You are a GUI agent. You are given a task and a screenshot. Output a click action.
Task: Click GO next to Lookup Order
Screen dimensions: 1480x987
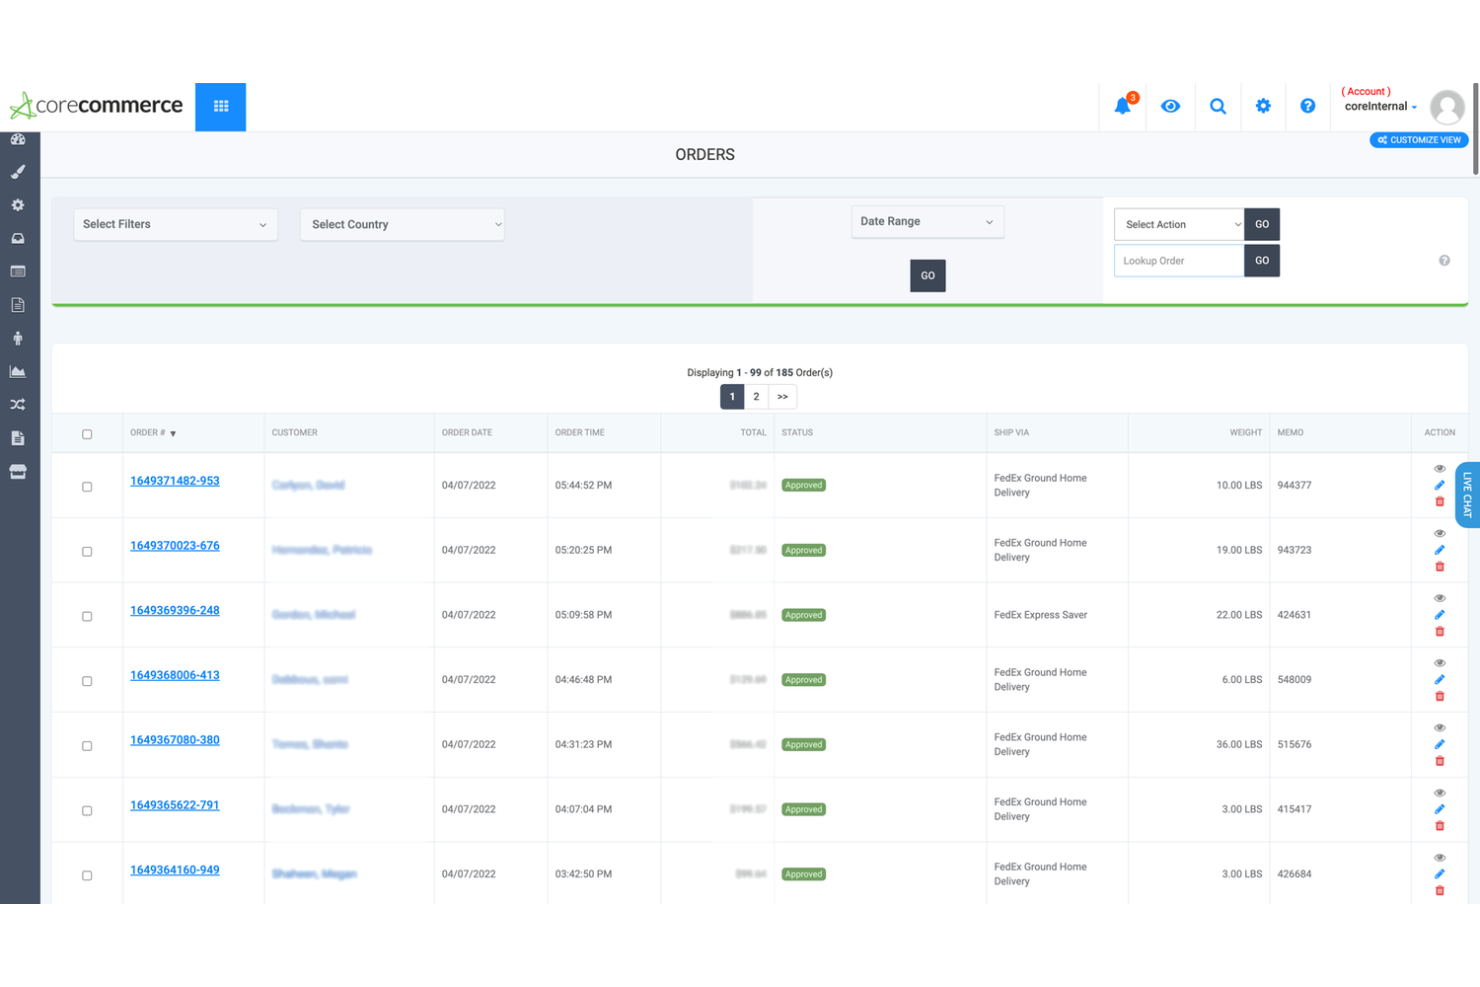pyautogui.click(x=1262, y=260)
